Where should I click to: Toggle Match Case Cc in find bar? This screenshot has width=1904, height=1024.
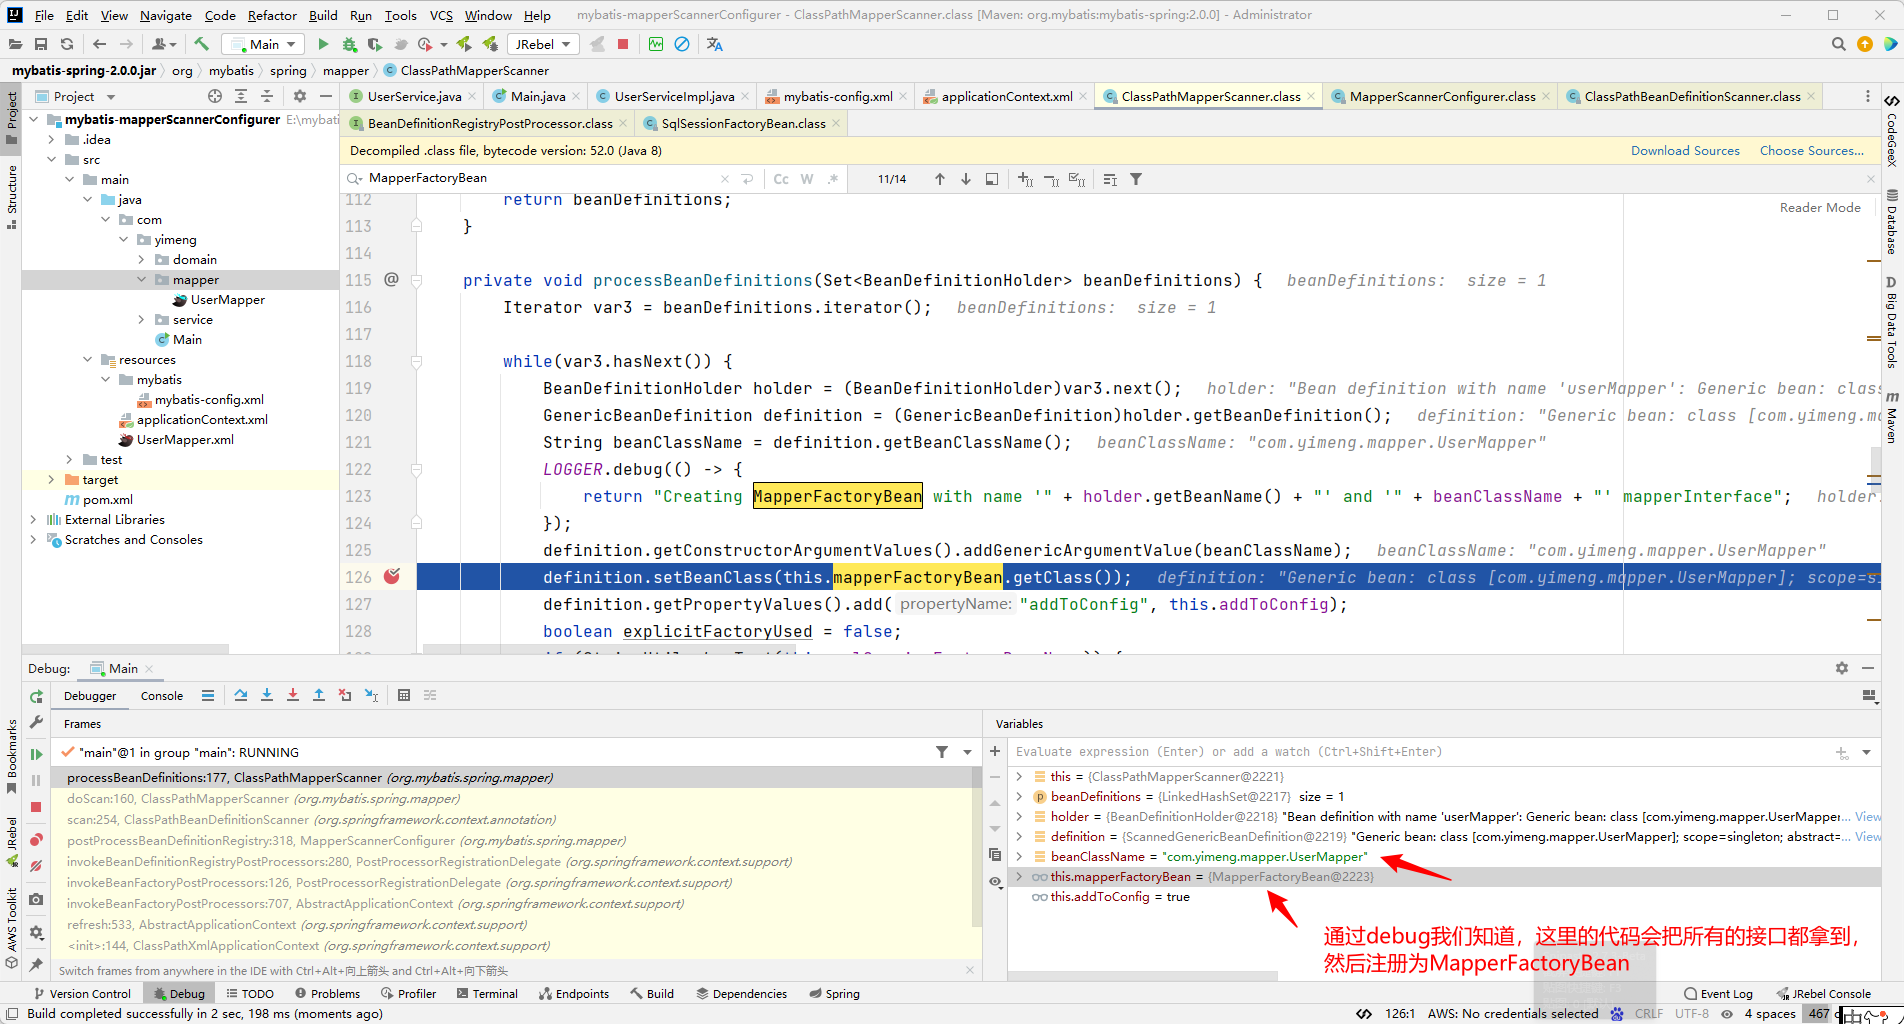pos(781,179)
